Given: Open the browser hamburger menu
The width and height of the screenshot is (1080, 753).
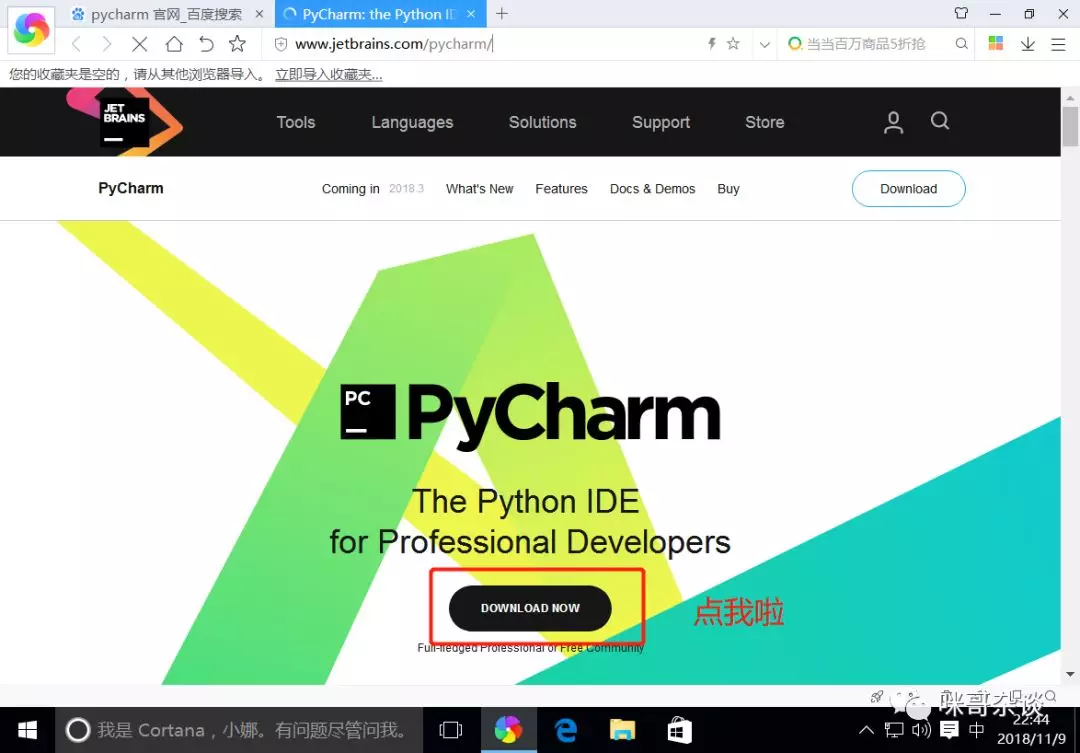Looking at the screenshot, I should coord(1058,45).
